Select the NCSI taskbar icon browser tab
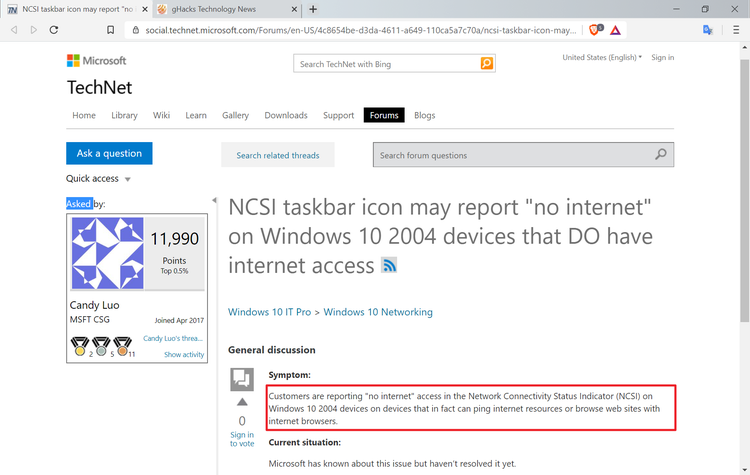 click(x=77, y=9)
